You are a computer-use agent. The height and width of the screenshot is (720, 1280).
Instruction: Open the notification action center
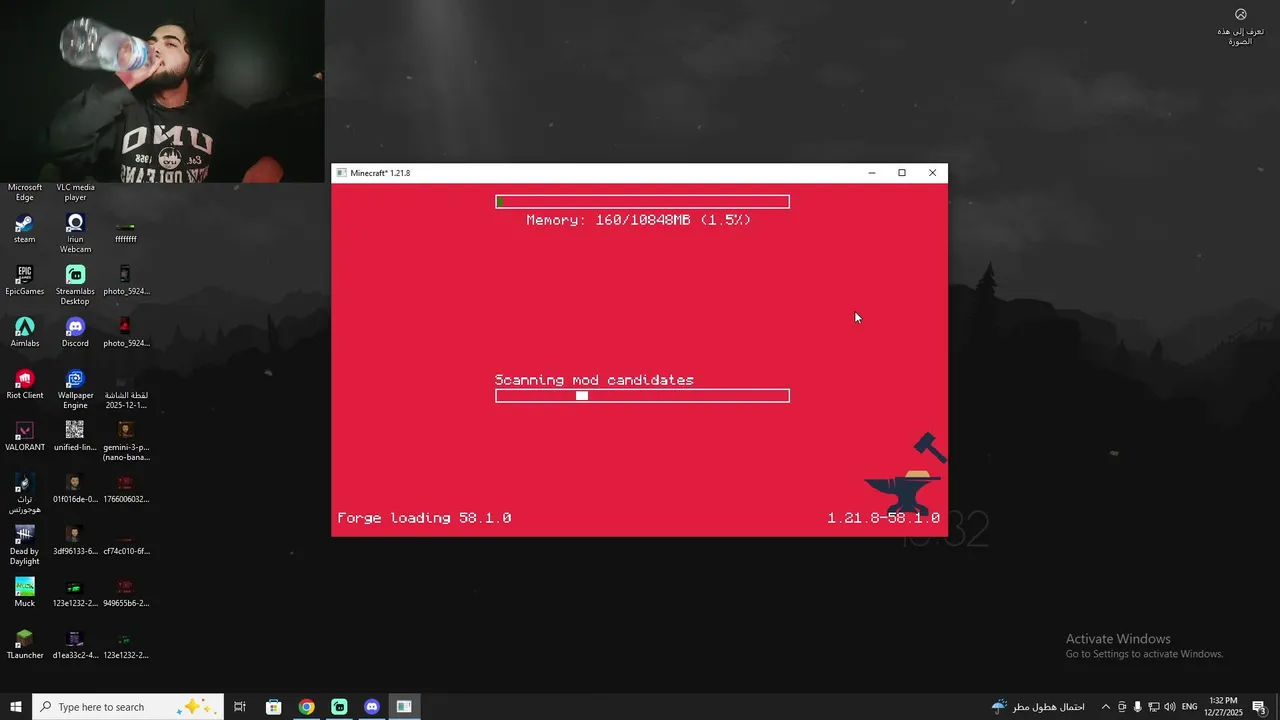pos(1260,707)
